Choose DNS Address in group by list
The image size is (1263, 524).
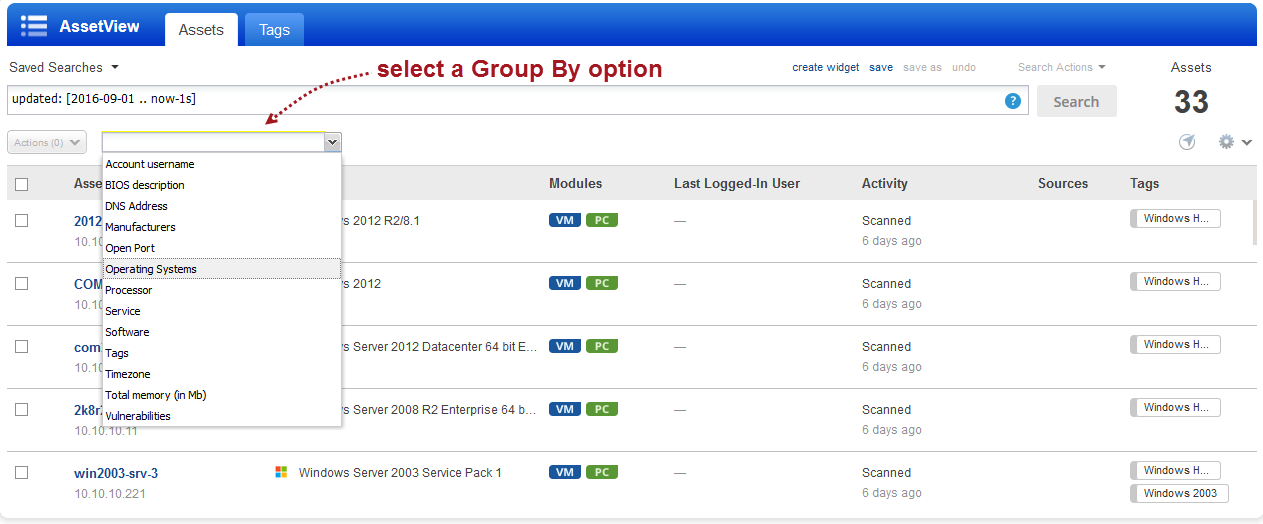(x=222, y=206)
